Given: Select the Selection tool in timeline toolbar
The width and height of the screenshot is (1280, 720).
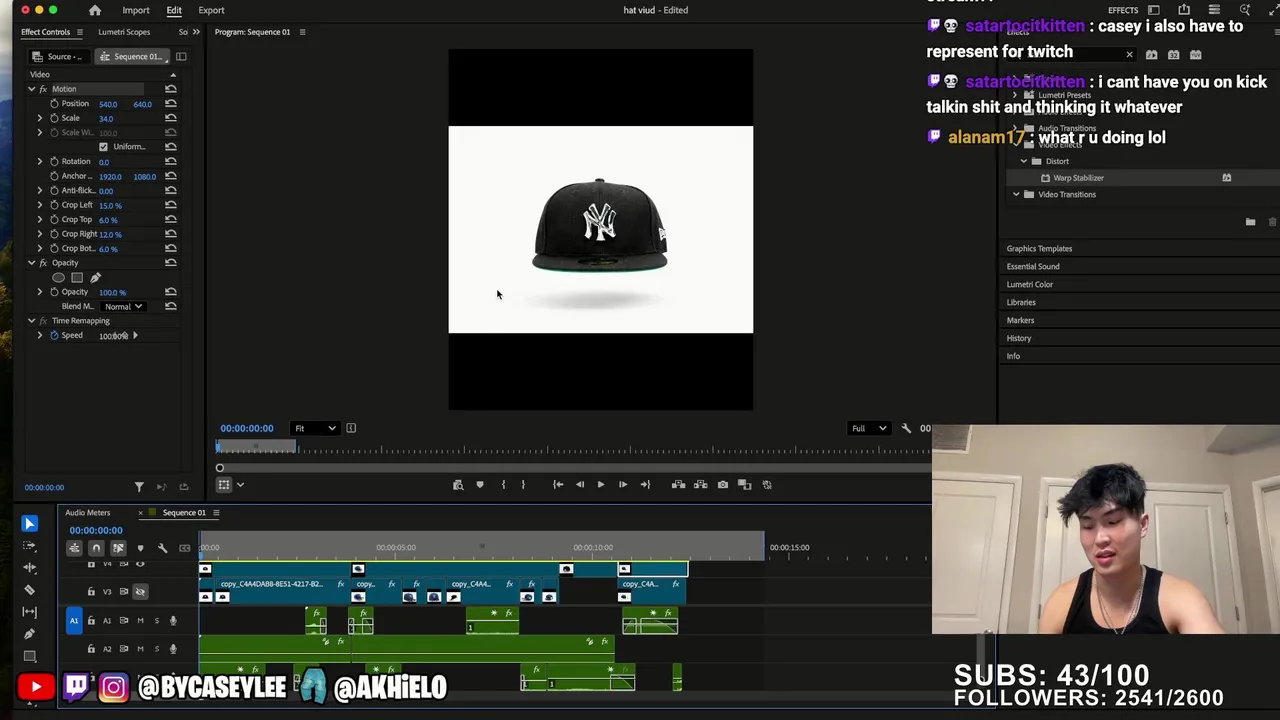Looking at the screenshot, I should (x=29, y=523).
